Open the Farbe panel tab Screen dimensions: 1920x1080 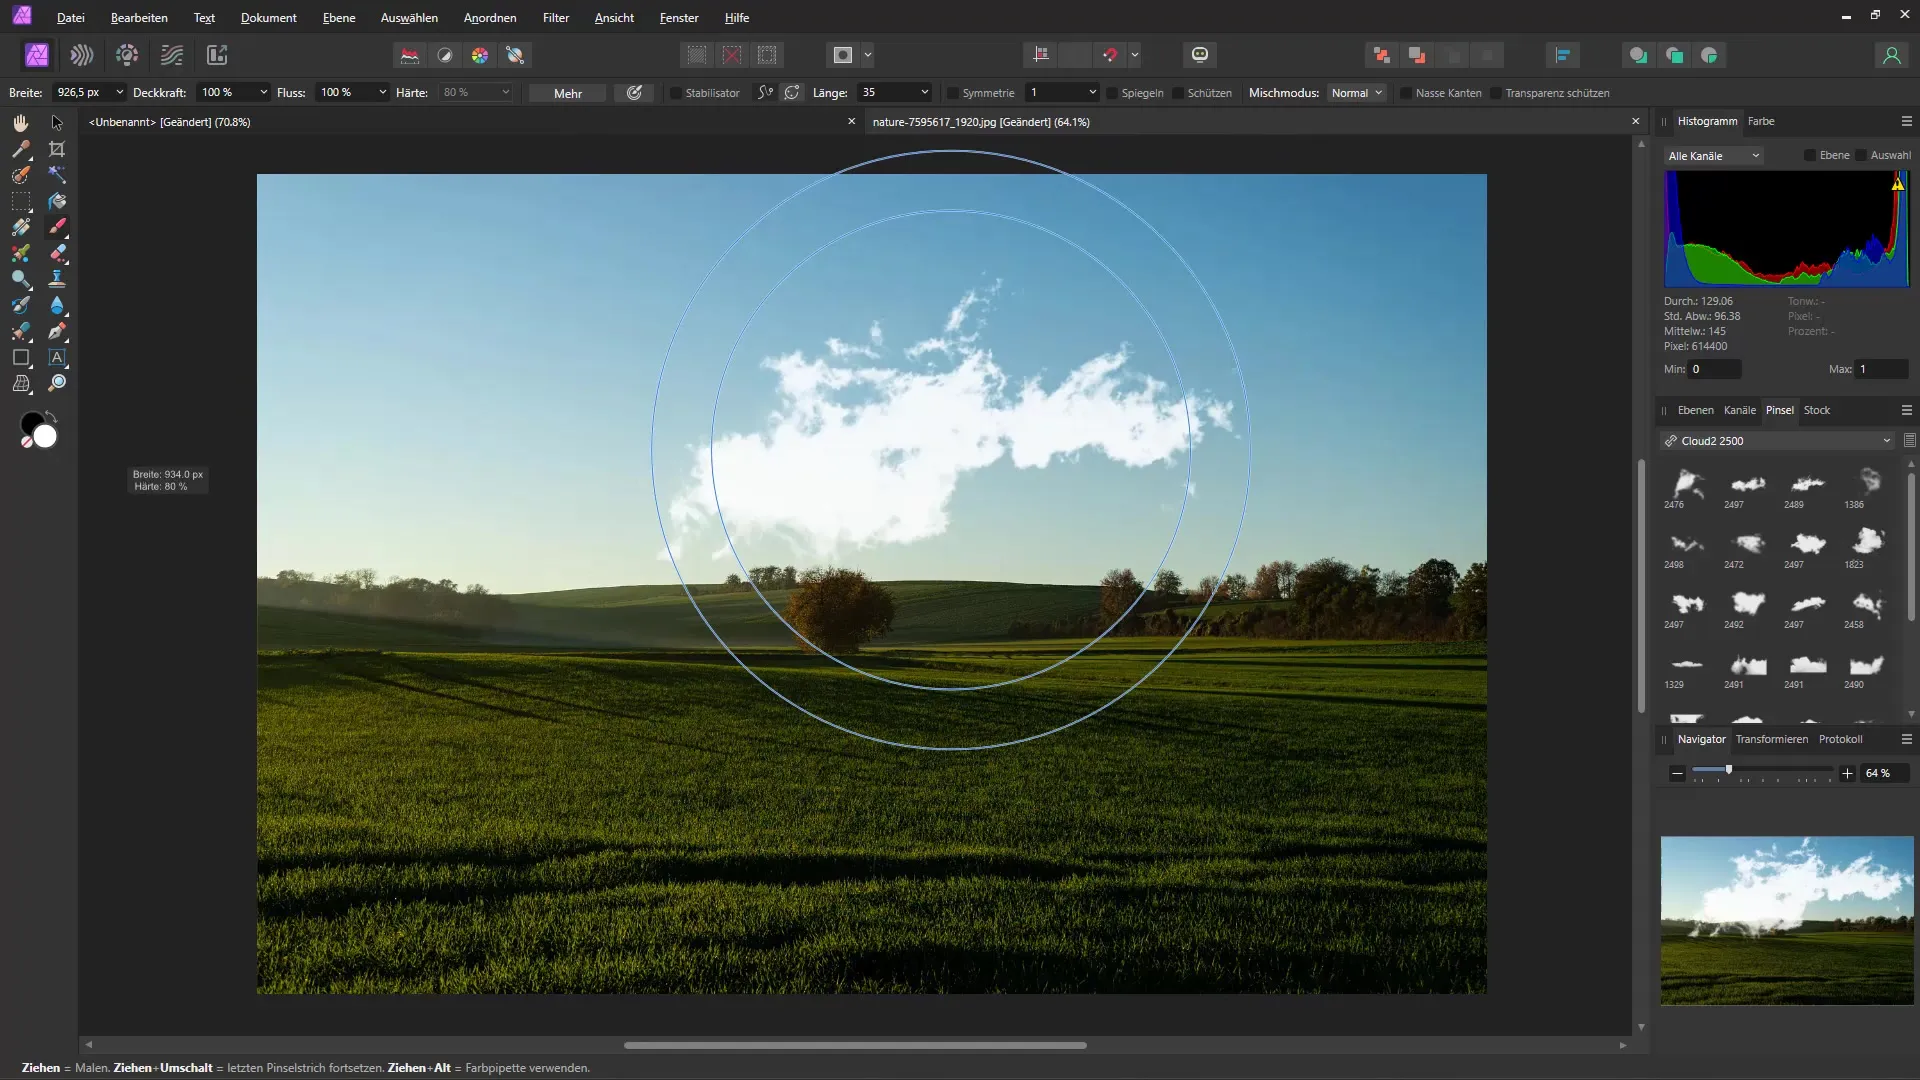1761,121
